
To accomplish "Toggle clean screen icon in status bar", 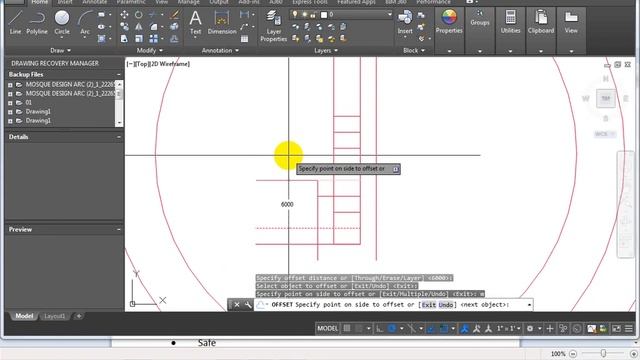I will [616, 328].
